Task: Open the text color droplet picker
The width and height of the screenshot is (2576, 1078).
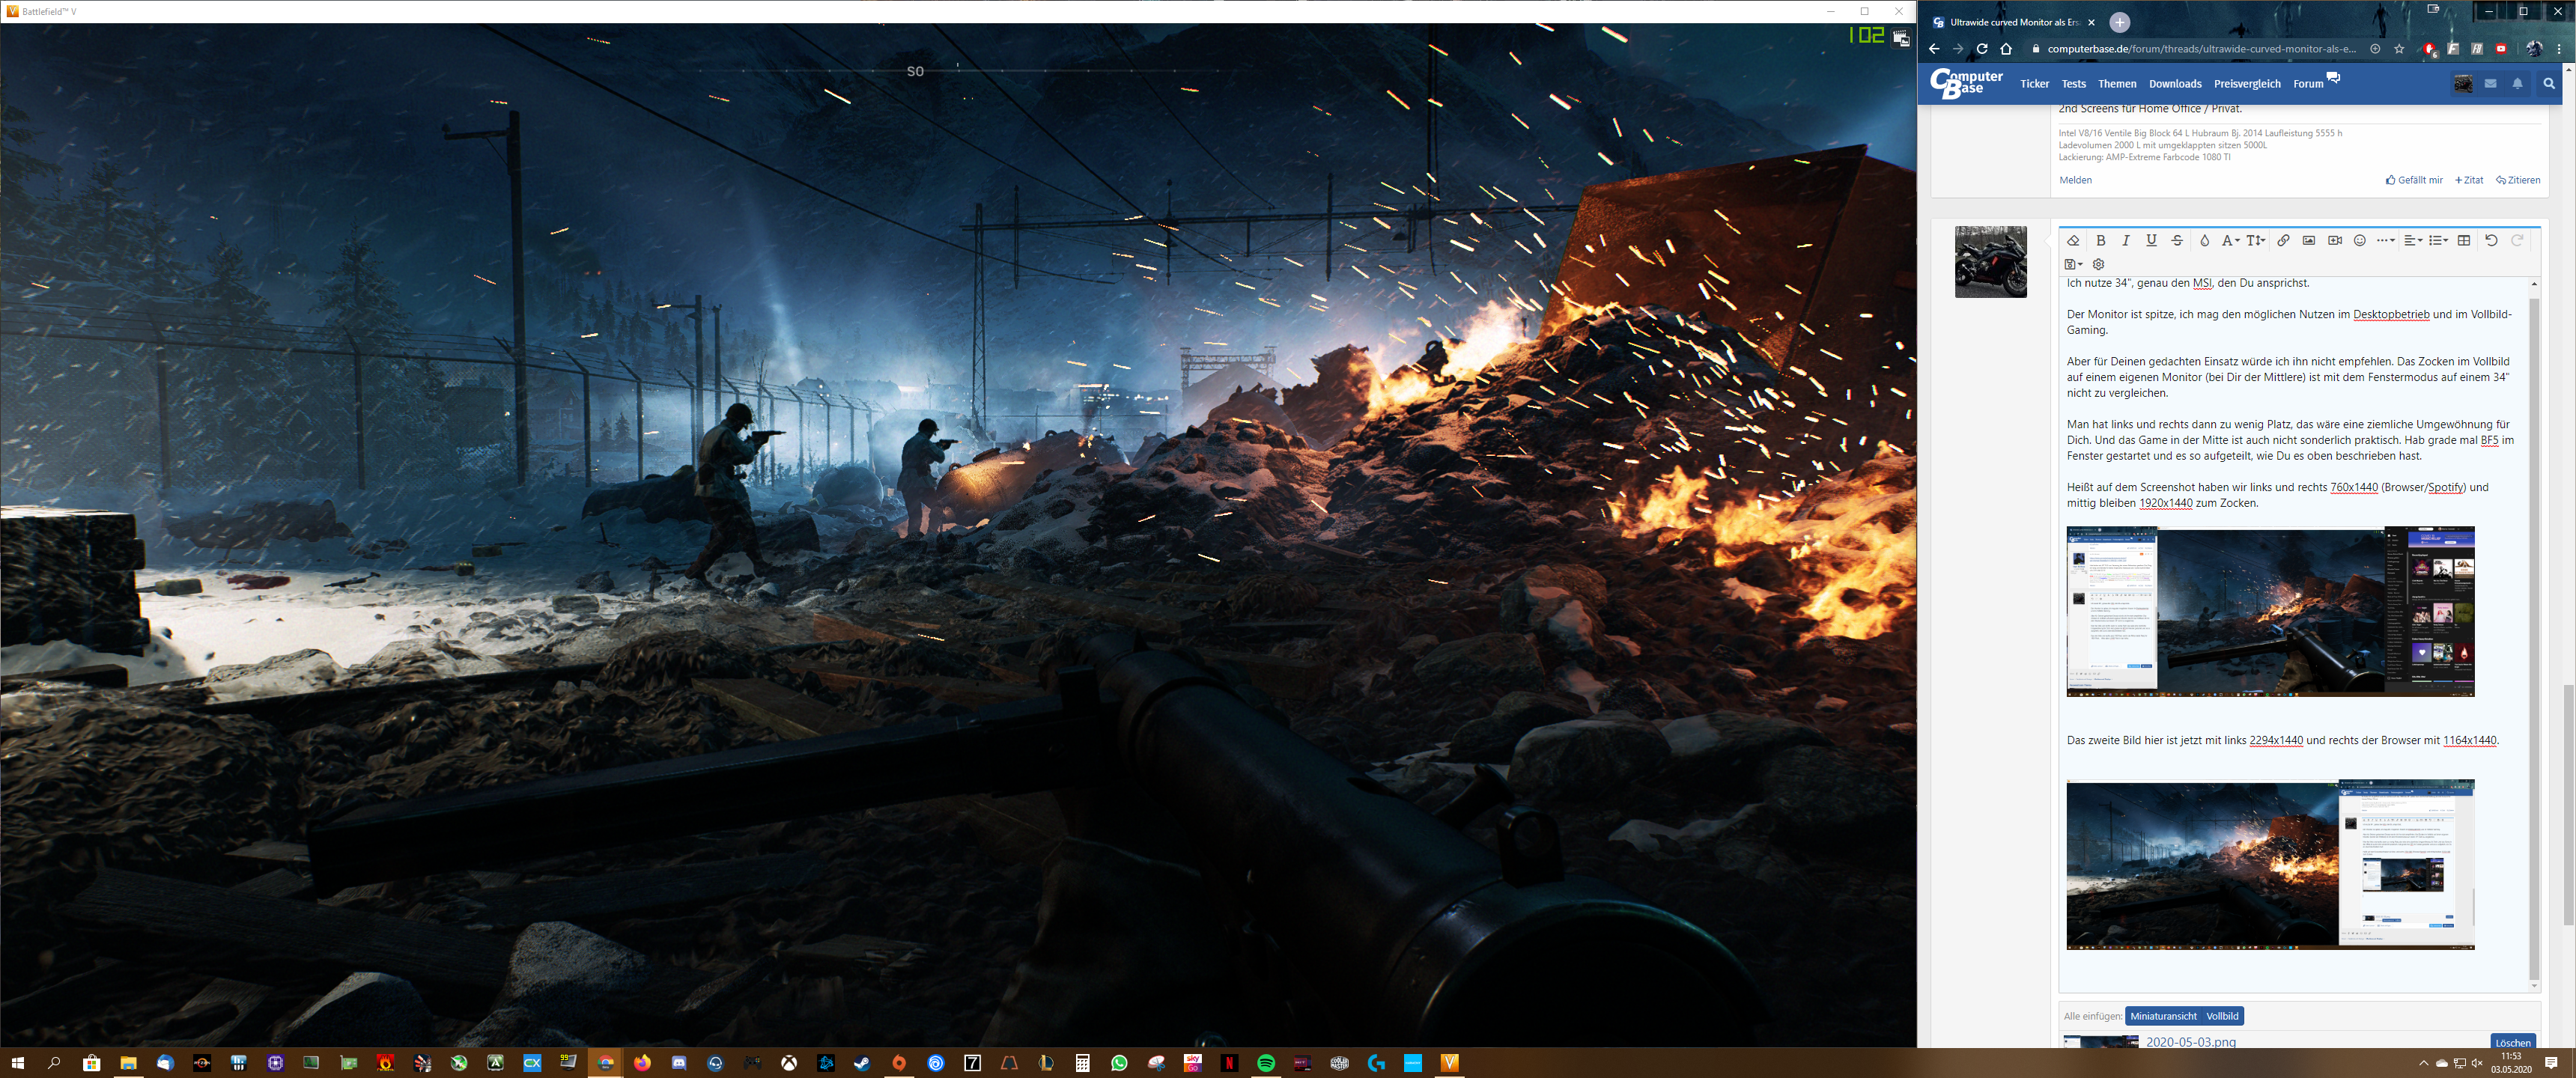Action: point(2204,240)
